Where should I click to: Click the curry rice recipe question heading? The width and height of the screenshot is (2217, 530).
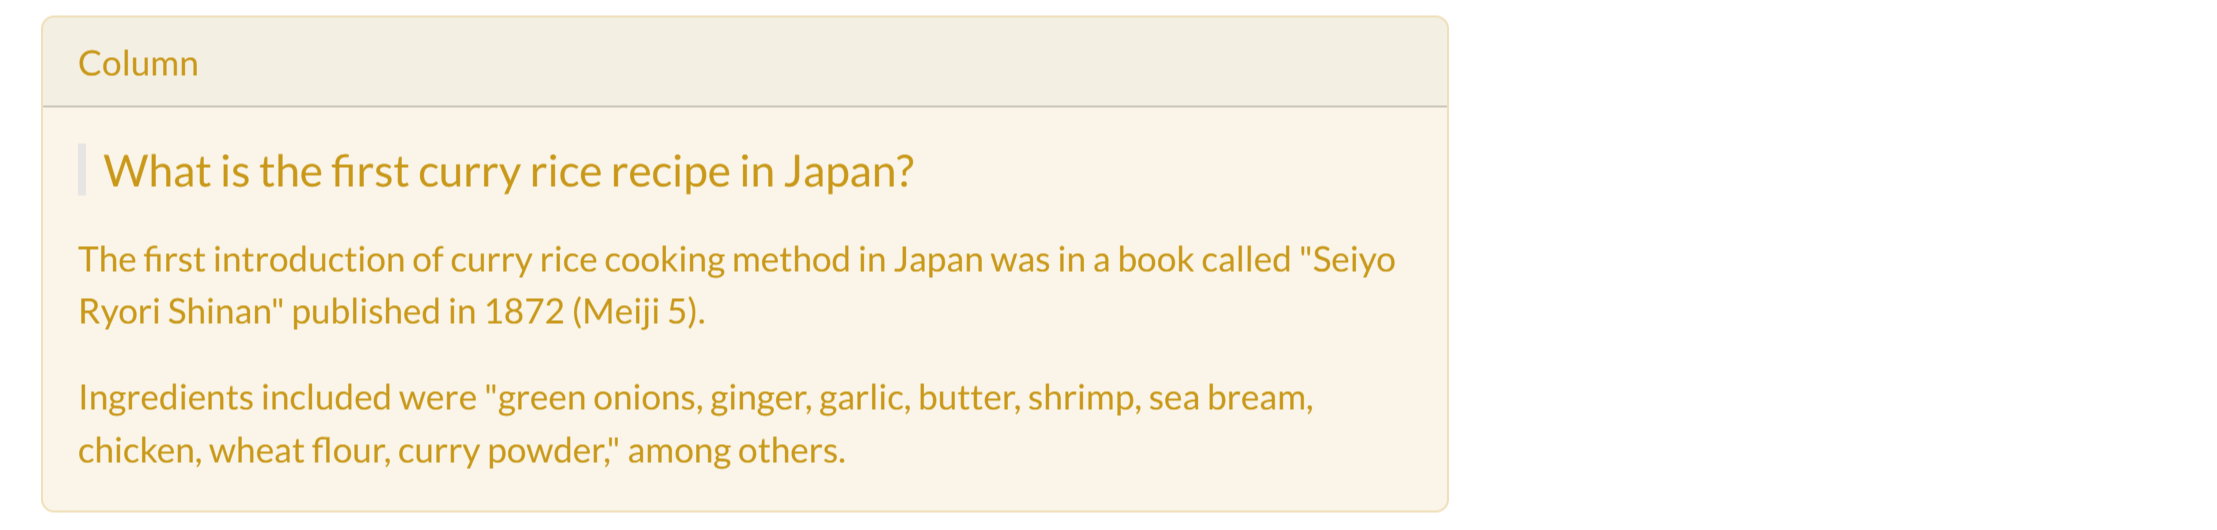coord(508,171)
